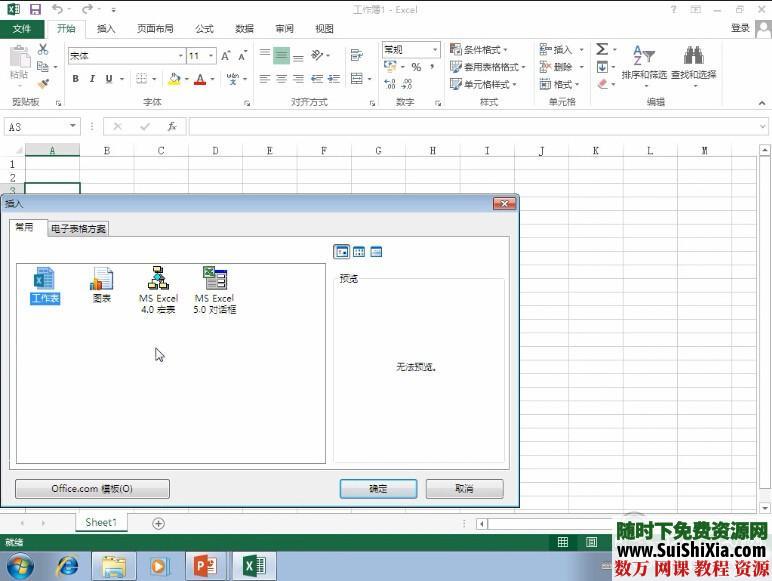The height and width of the screenshot is (581, 772).
Task: Open the 页面布局 ribbon tab
Action: [x=155, y=29]
